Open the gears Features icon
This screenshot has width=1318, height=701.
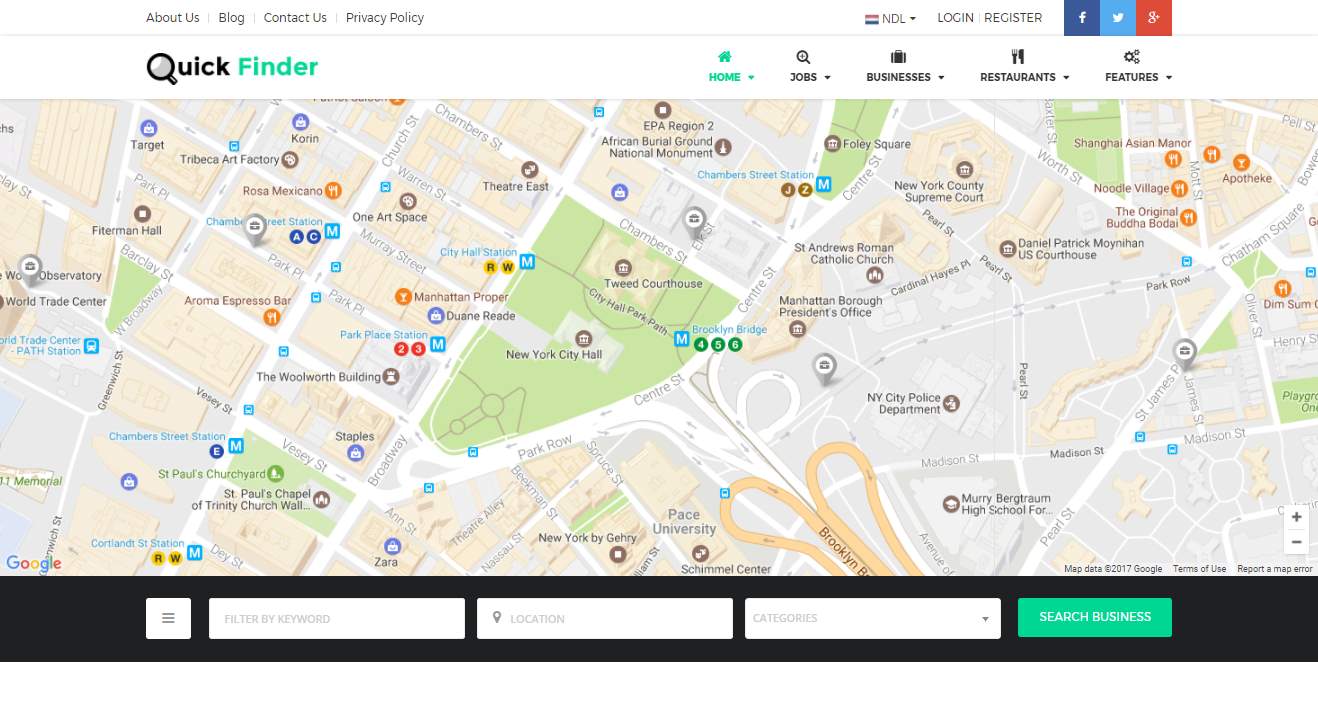tap(1131, 57)
